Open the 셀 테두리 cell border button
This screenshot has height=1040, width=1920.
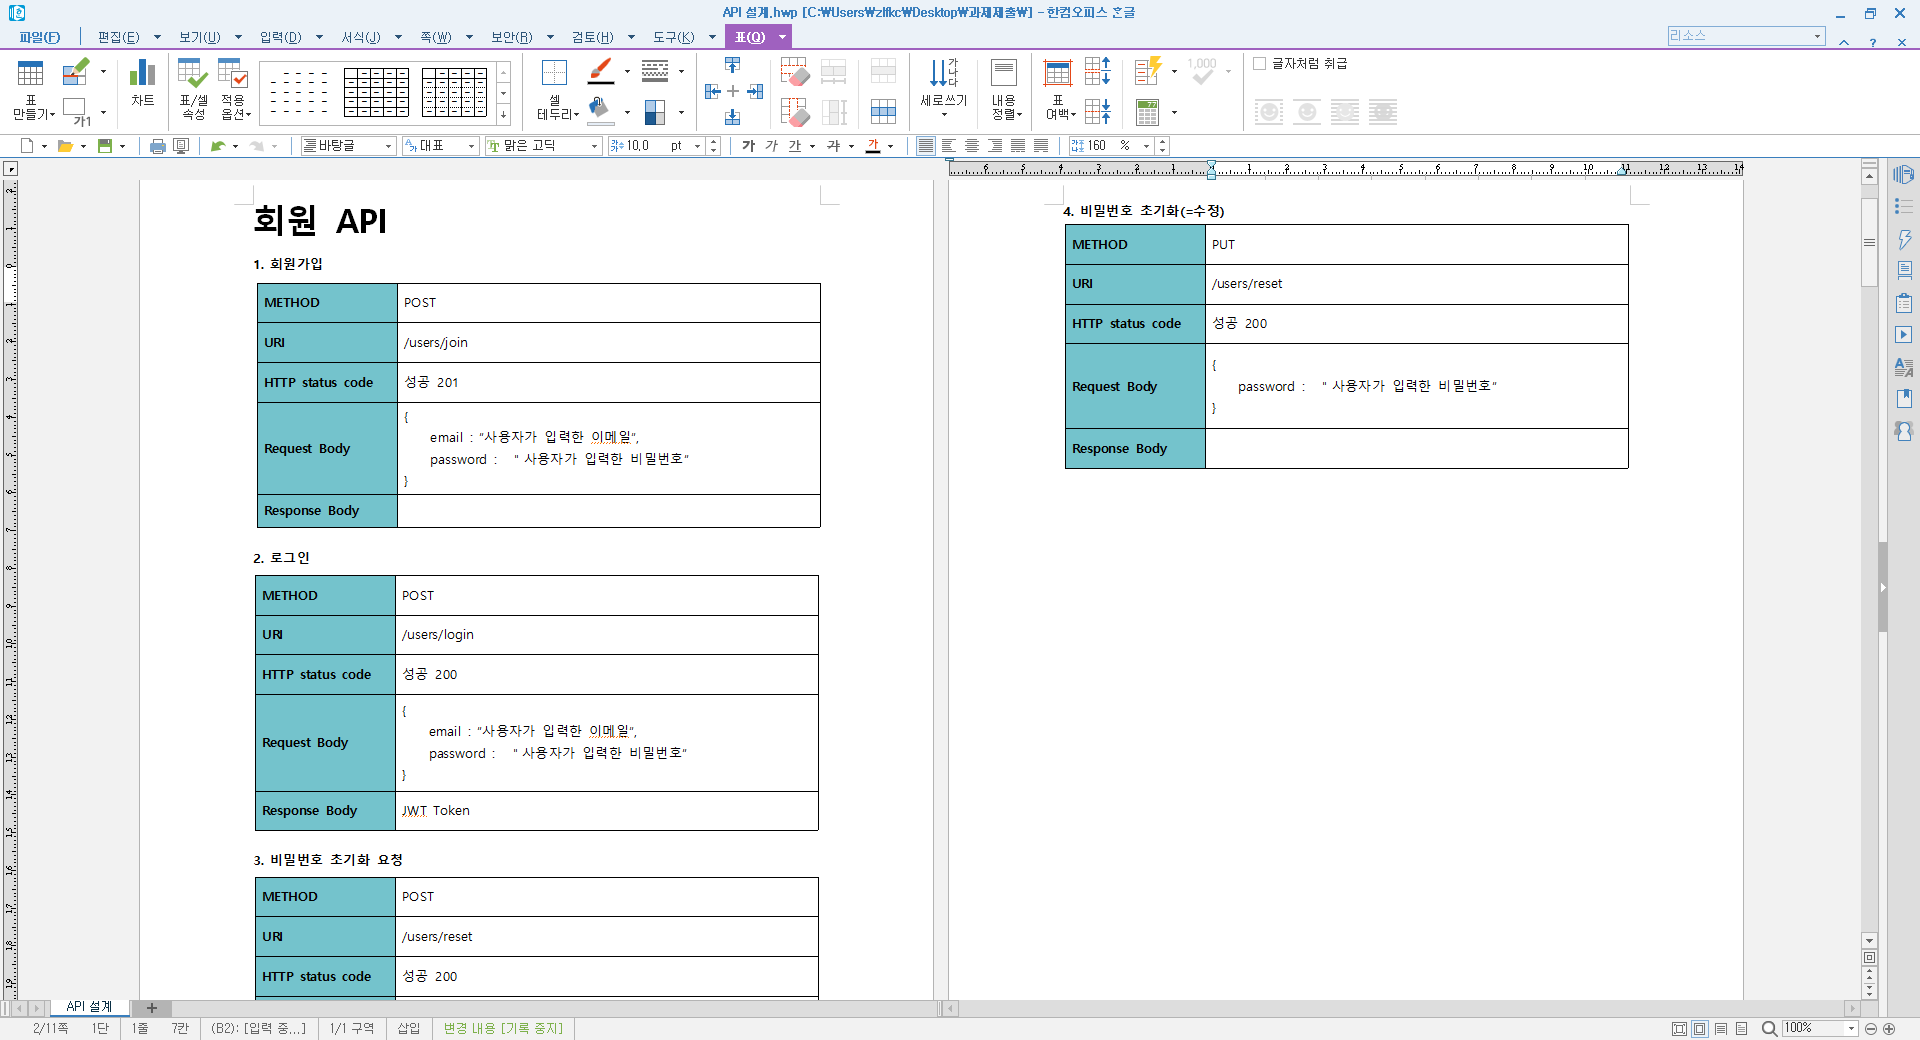point(555,89)
